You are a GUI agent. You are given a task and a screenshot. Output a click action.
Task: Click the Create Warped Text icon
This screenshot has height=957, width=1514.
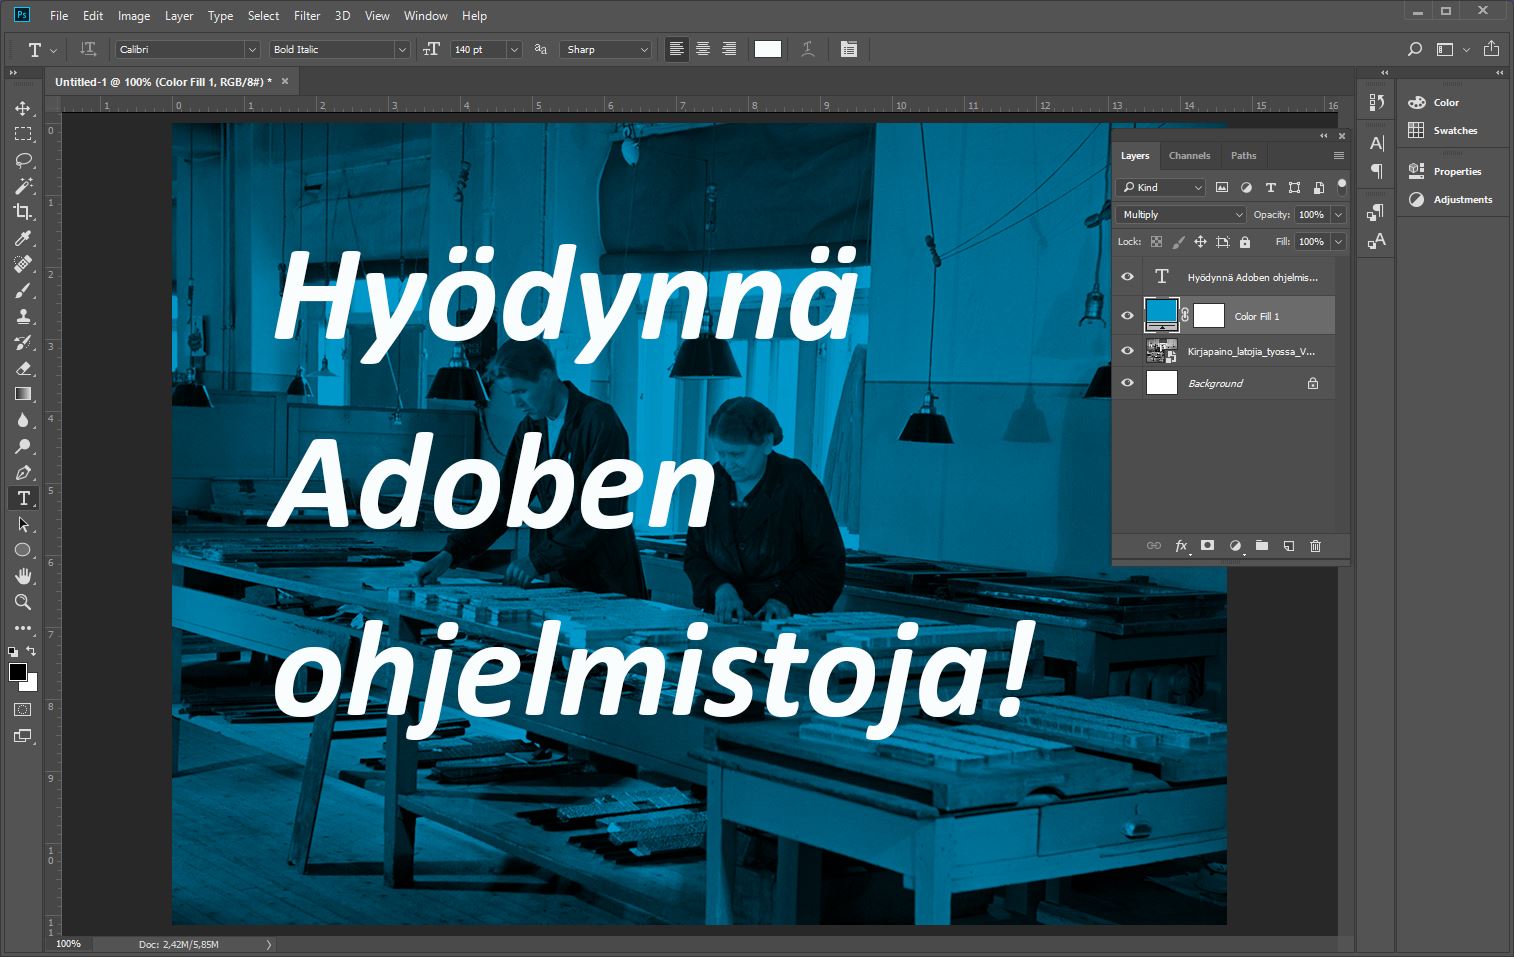808,49
